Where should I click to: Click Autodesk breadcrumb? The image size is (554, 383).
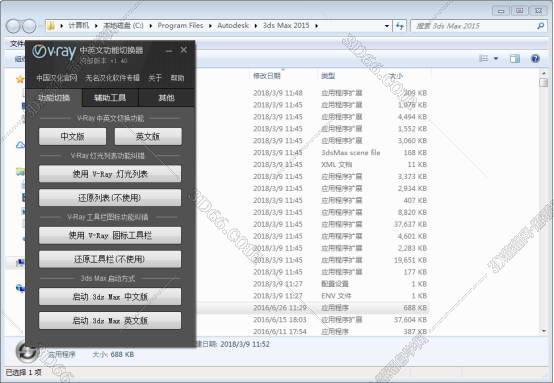pos(233,25)
